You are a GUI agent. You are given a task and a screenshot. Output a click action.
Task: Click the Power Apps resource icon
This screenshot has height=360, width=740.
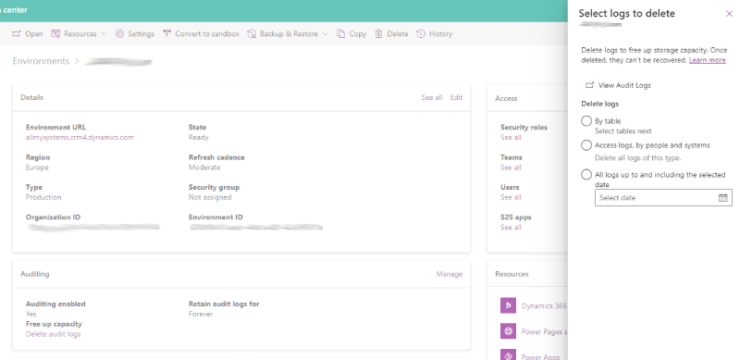[508, 355]
